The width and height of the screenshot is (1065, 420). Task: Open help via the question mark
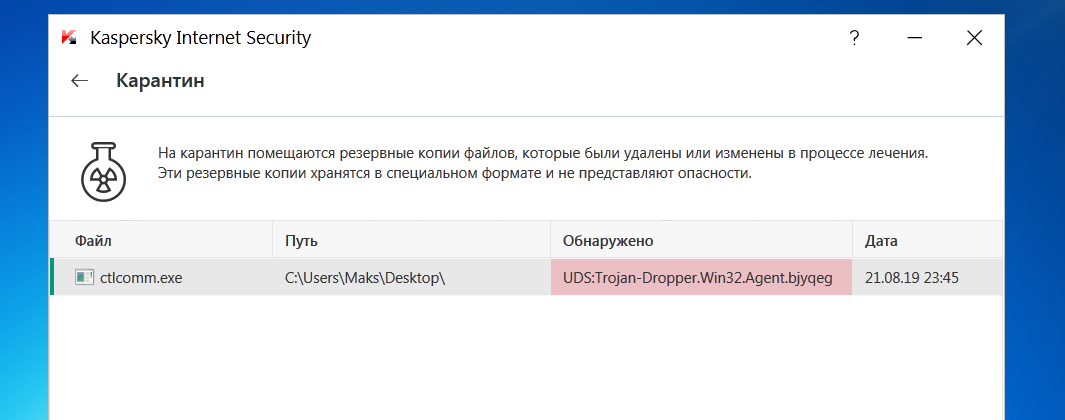[x=854, y=38]
